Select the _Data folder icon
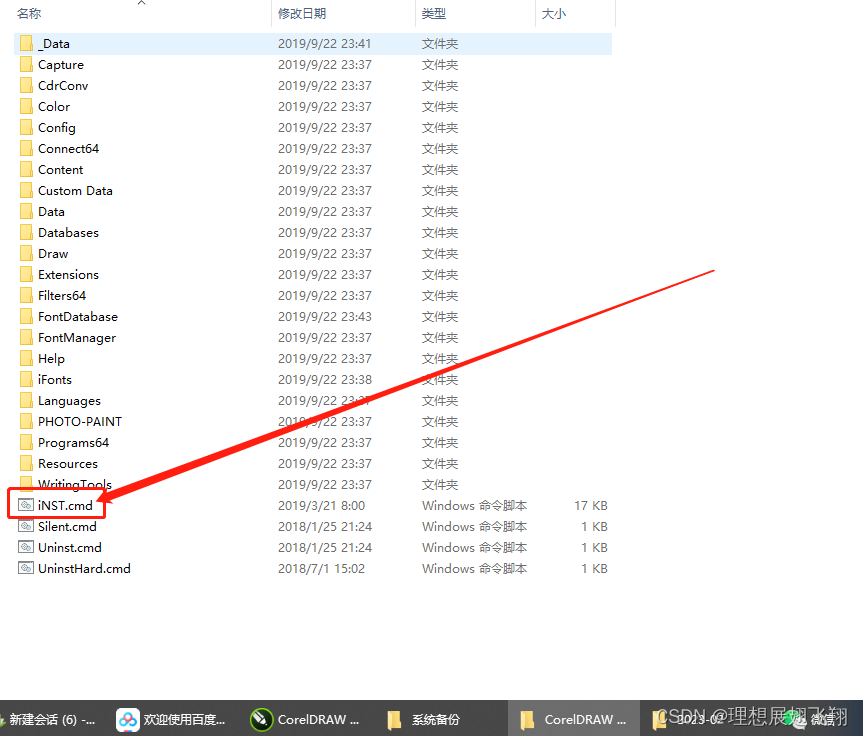863x736 pixels. click(26, 43)
